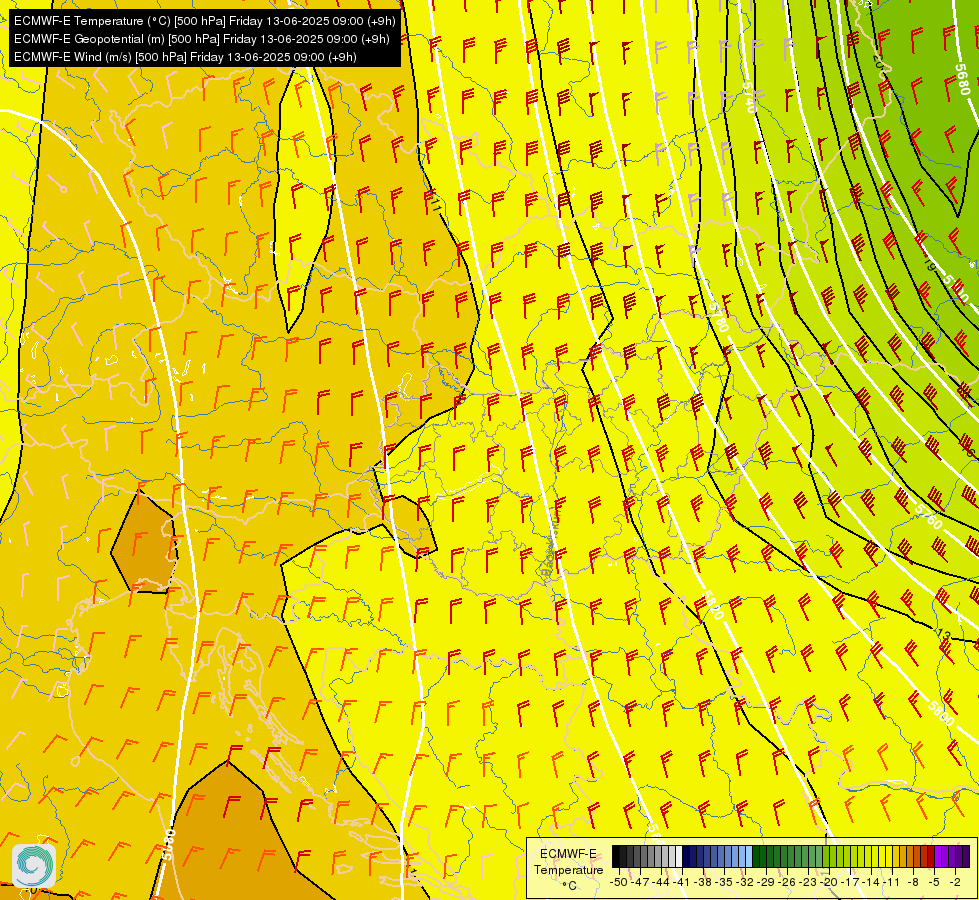
Task: Click the -38 legend tick label
Action: click(703, 882)
